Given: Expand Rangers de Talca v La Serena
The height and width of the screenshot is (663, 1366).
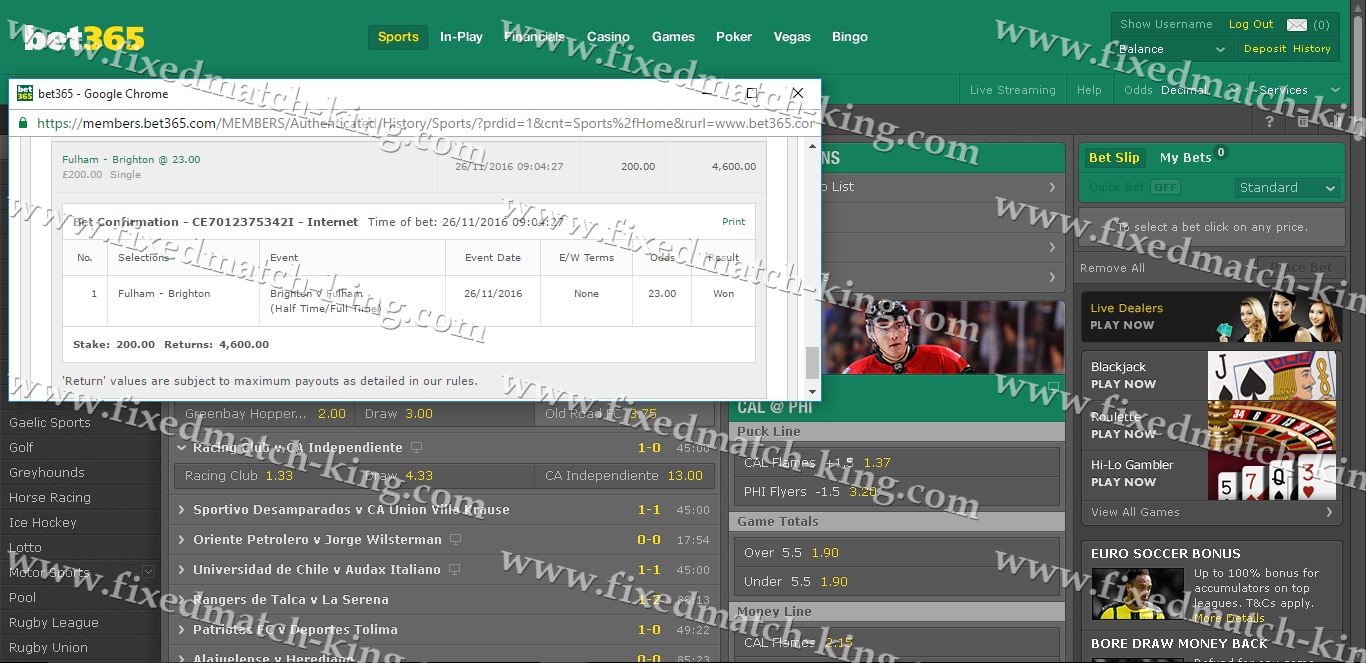Looking at the screenshot, I should (182, 600).
